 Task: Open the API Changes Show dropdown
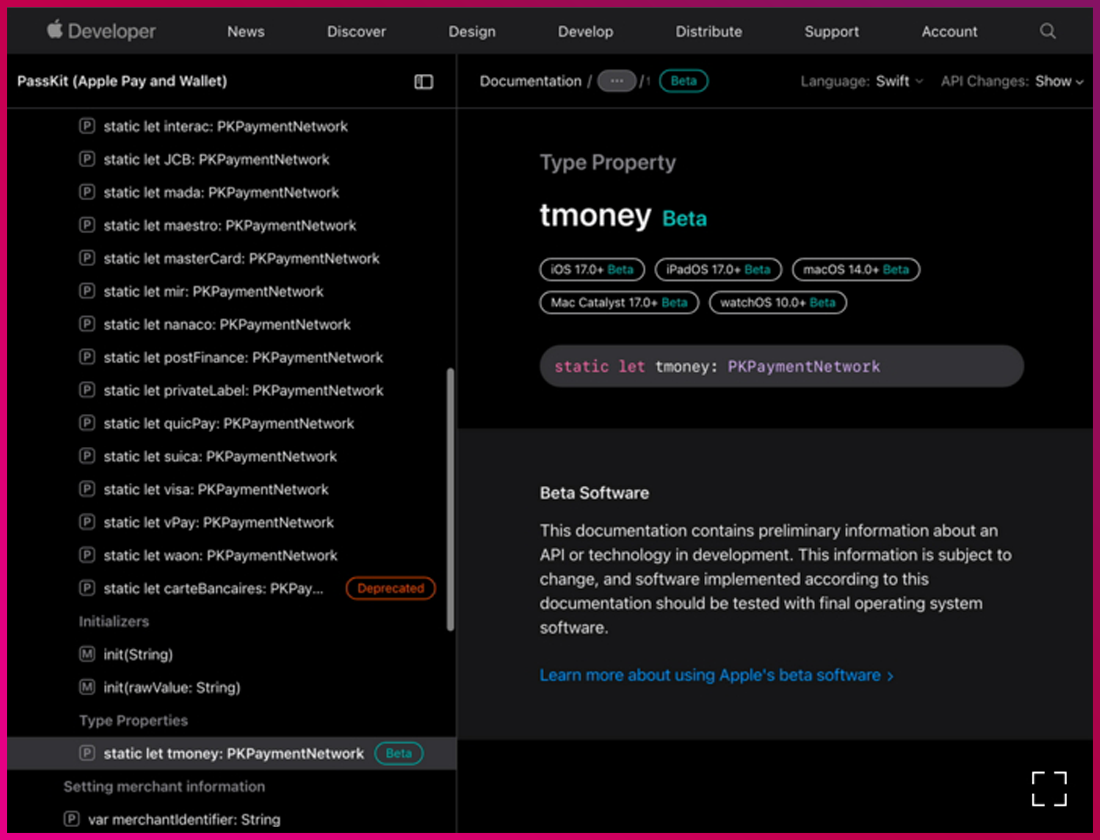click(1059, 82)
